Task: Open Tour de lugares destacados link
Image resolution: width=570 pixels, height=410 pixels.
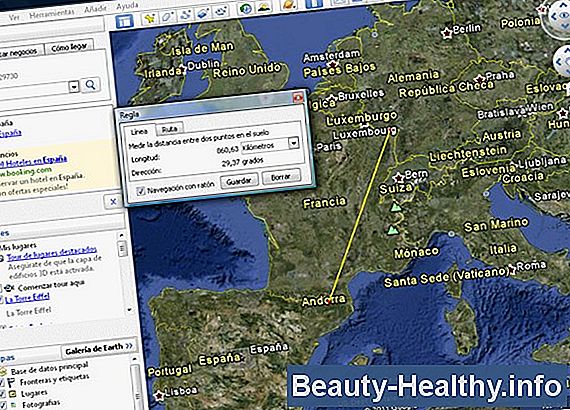Action: tap(52, 253)
